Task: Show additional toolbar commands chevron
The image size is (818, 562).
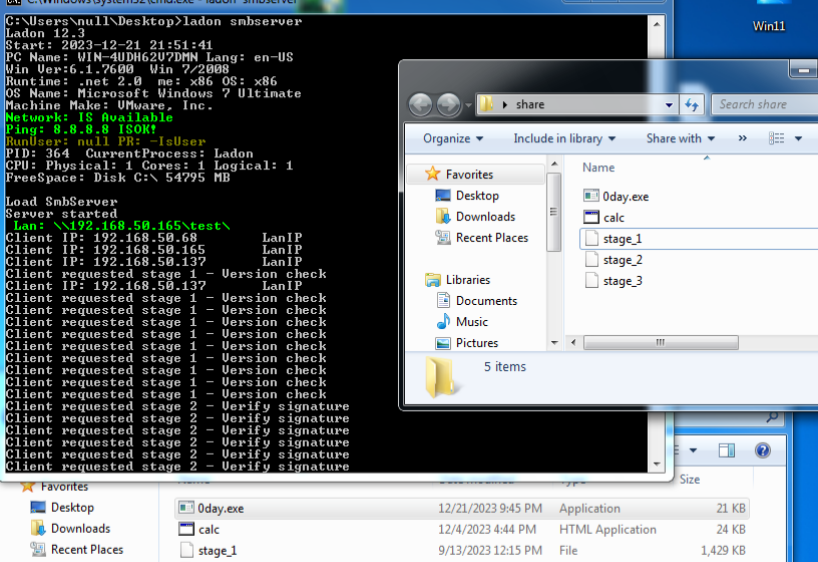Action: [742, 138]
